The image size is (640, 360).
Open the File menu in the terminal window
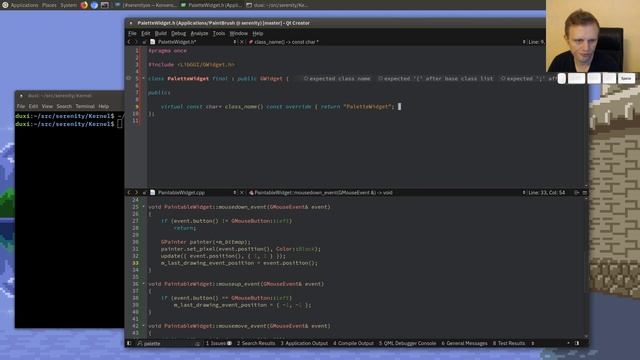pos(20,106)
